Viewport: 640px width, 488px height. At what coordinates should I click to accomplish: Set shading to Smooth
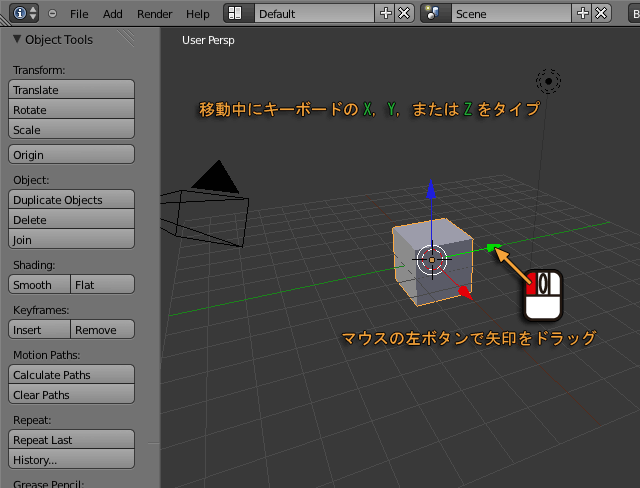pyautogui.click(x=39, y=285)
